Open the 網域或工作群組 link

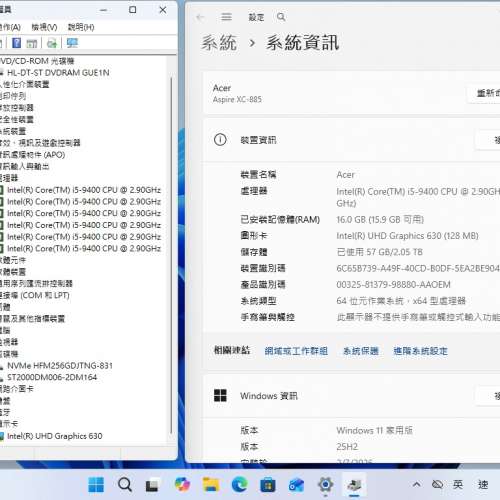296,351
